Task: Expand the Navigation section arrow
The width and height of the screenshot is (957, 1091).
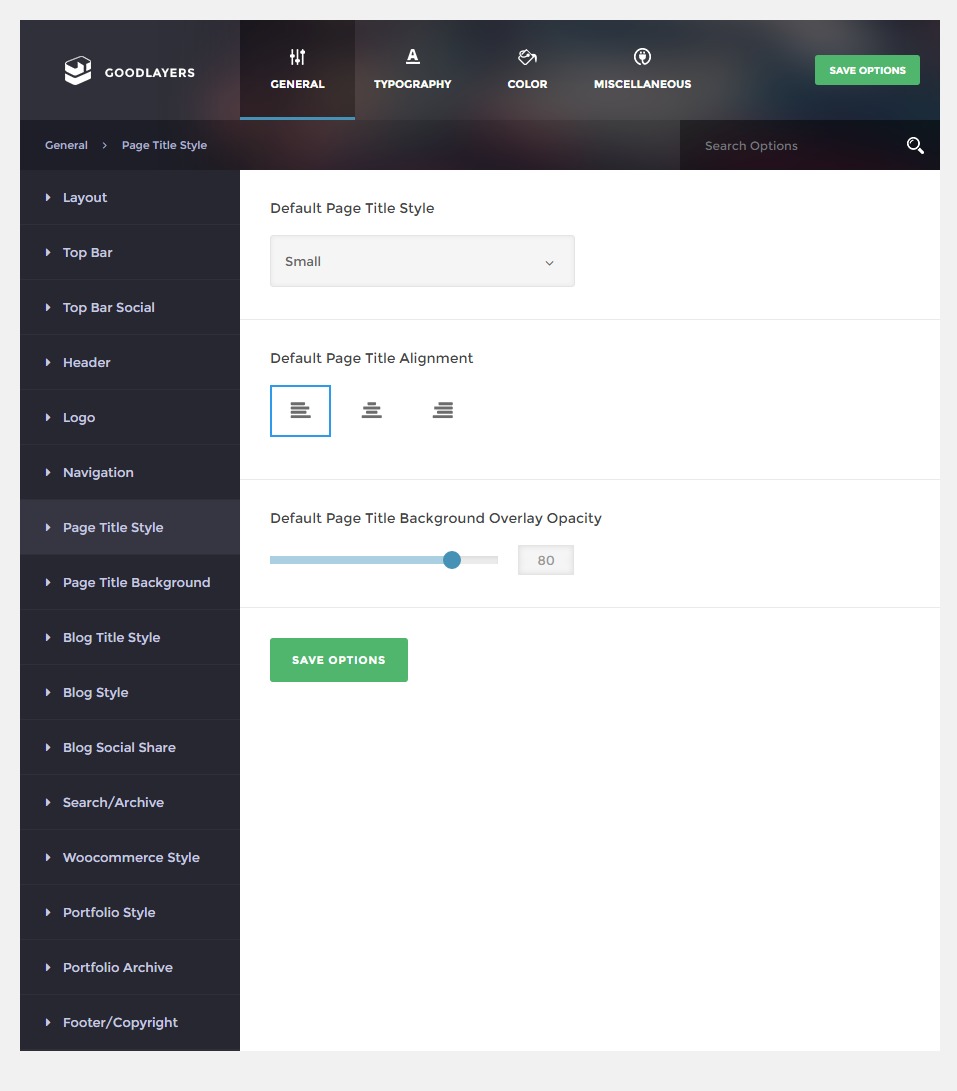Action: (x=48, y=472)
